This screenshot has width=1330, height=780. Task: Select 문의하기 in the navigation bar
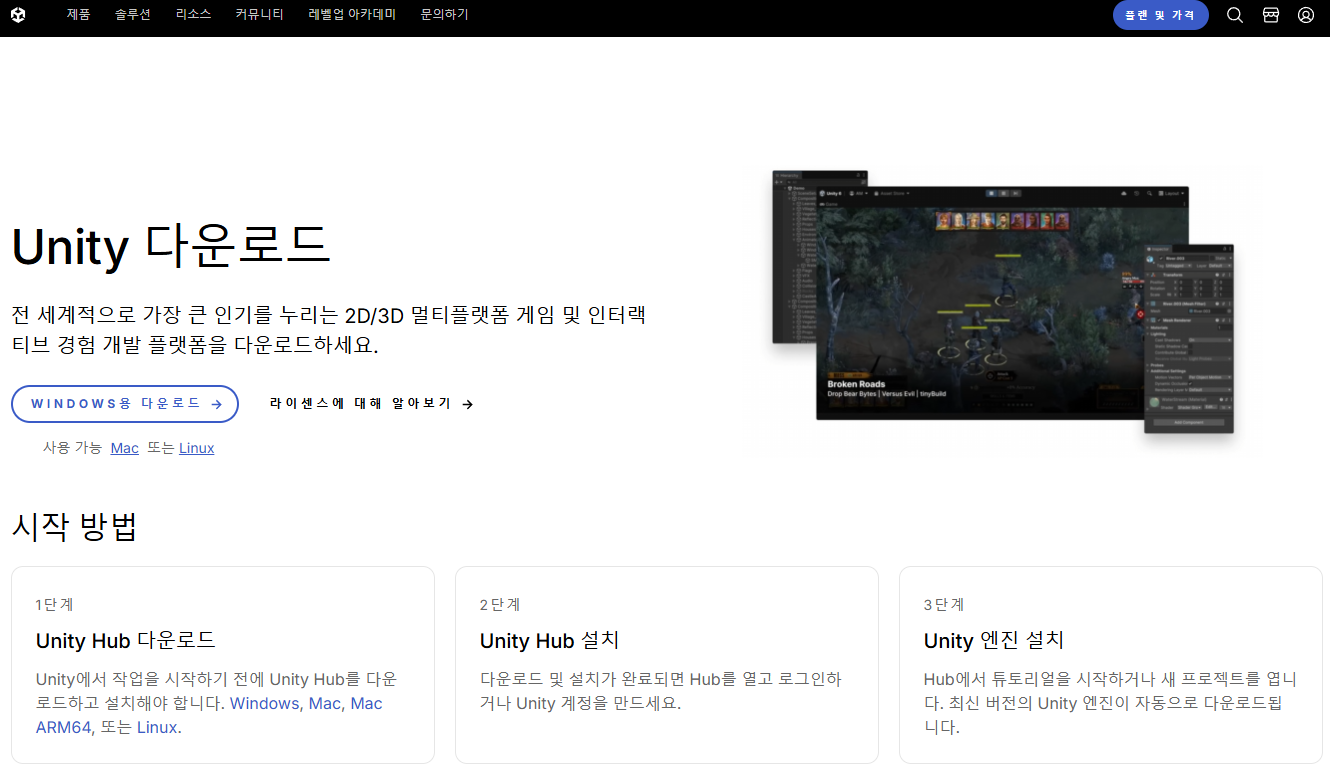(445, 15)
